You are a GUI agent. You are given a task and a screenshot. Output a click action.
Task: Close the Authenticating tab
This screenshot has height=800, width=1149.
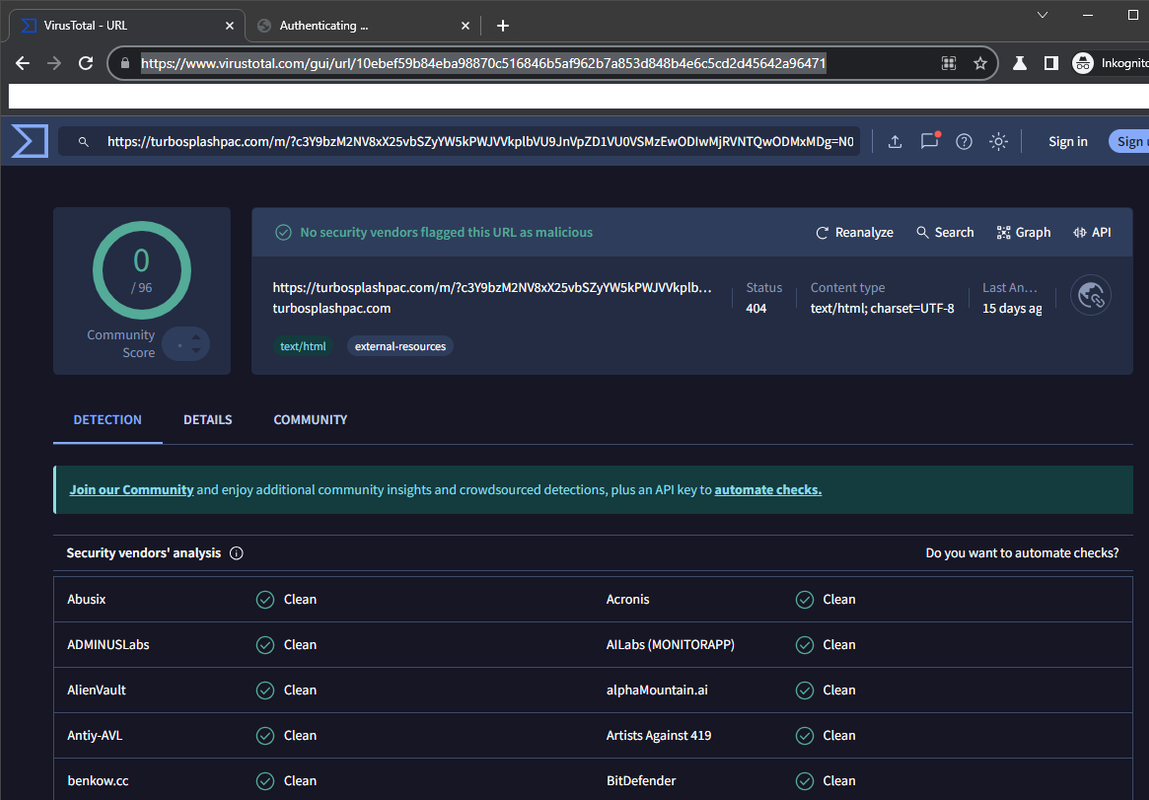[465, 26]
